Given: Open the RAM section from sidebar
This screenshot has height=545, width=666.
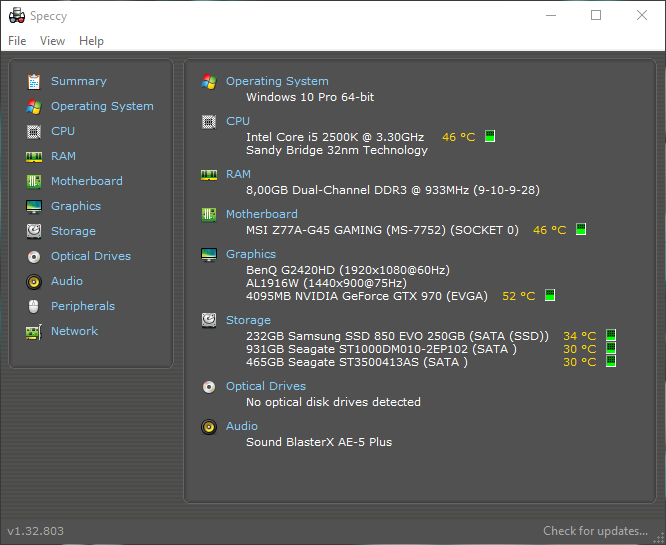Looking at the screenshot, I should pyautogui.click(x=63, y=156).
